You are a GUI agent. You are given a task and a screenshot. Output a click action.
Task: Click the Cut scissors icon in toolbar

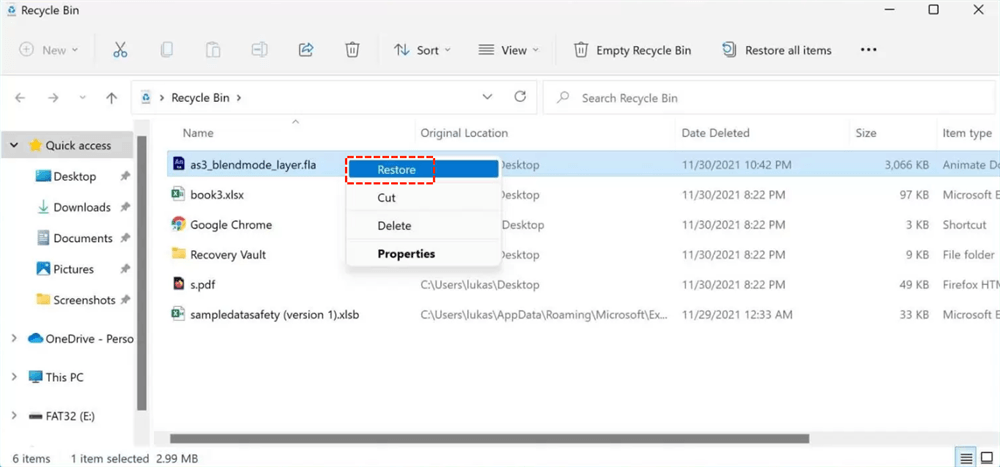[x=120, y=50]
